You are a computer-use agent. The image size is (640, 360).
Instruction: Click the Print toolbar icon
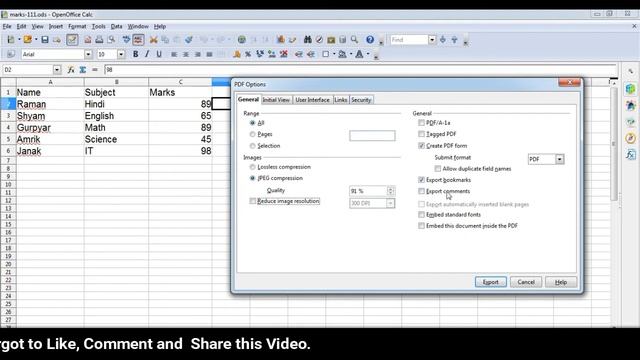tap(99, 40)
